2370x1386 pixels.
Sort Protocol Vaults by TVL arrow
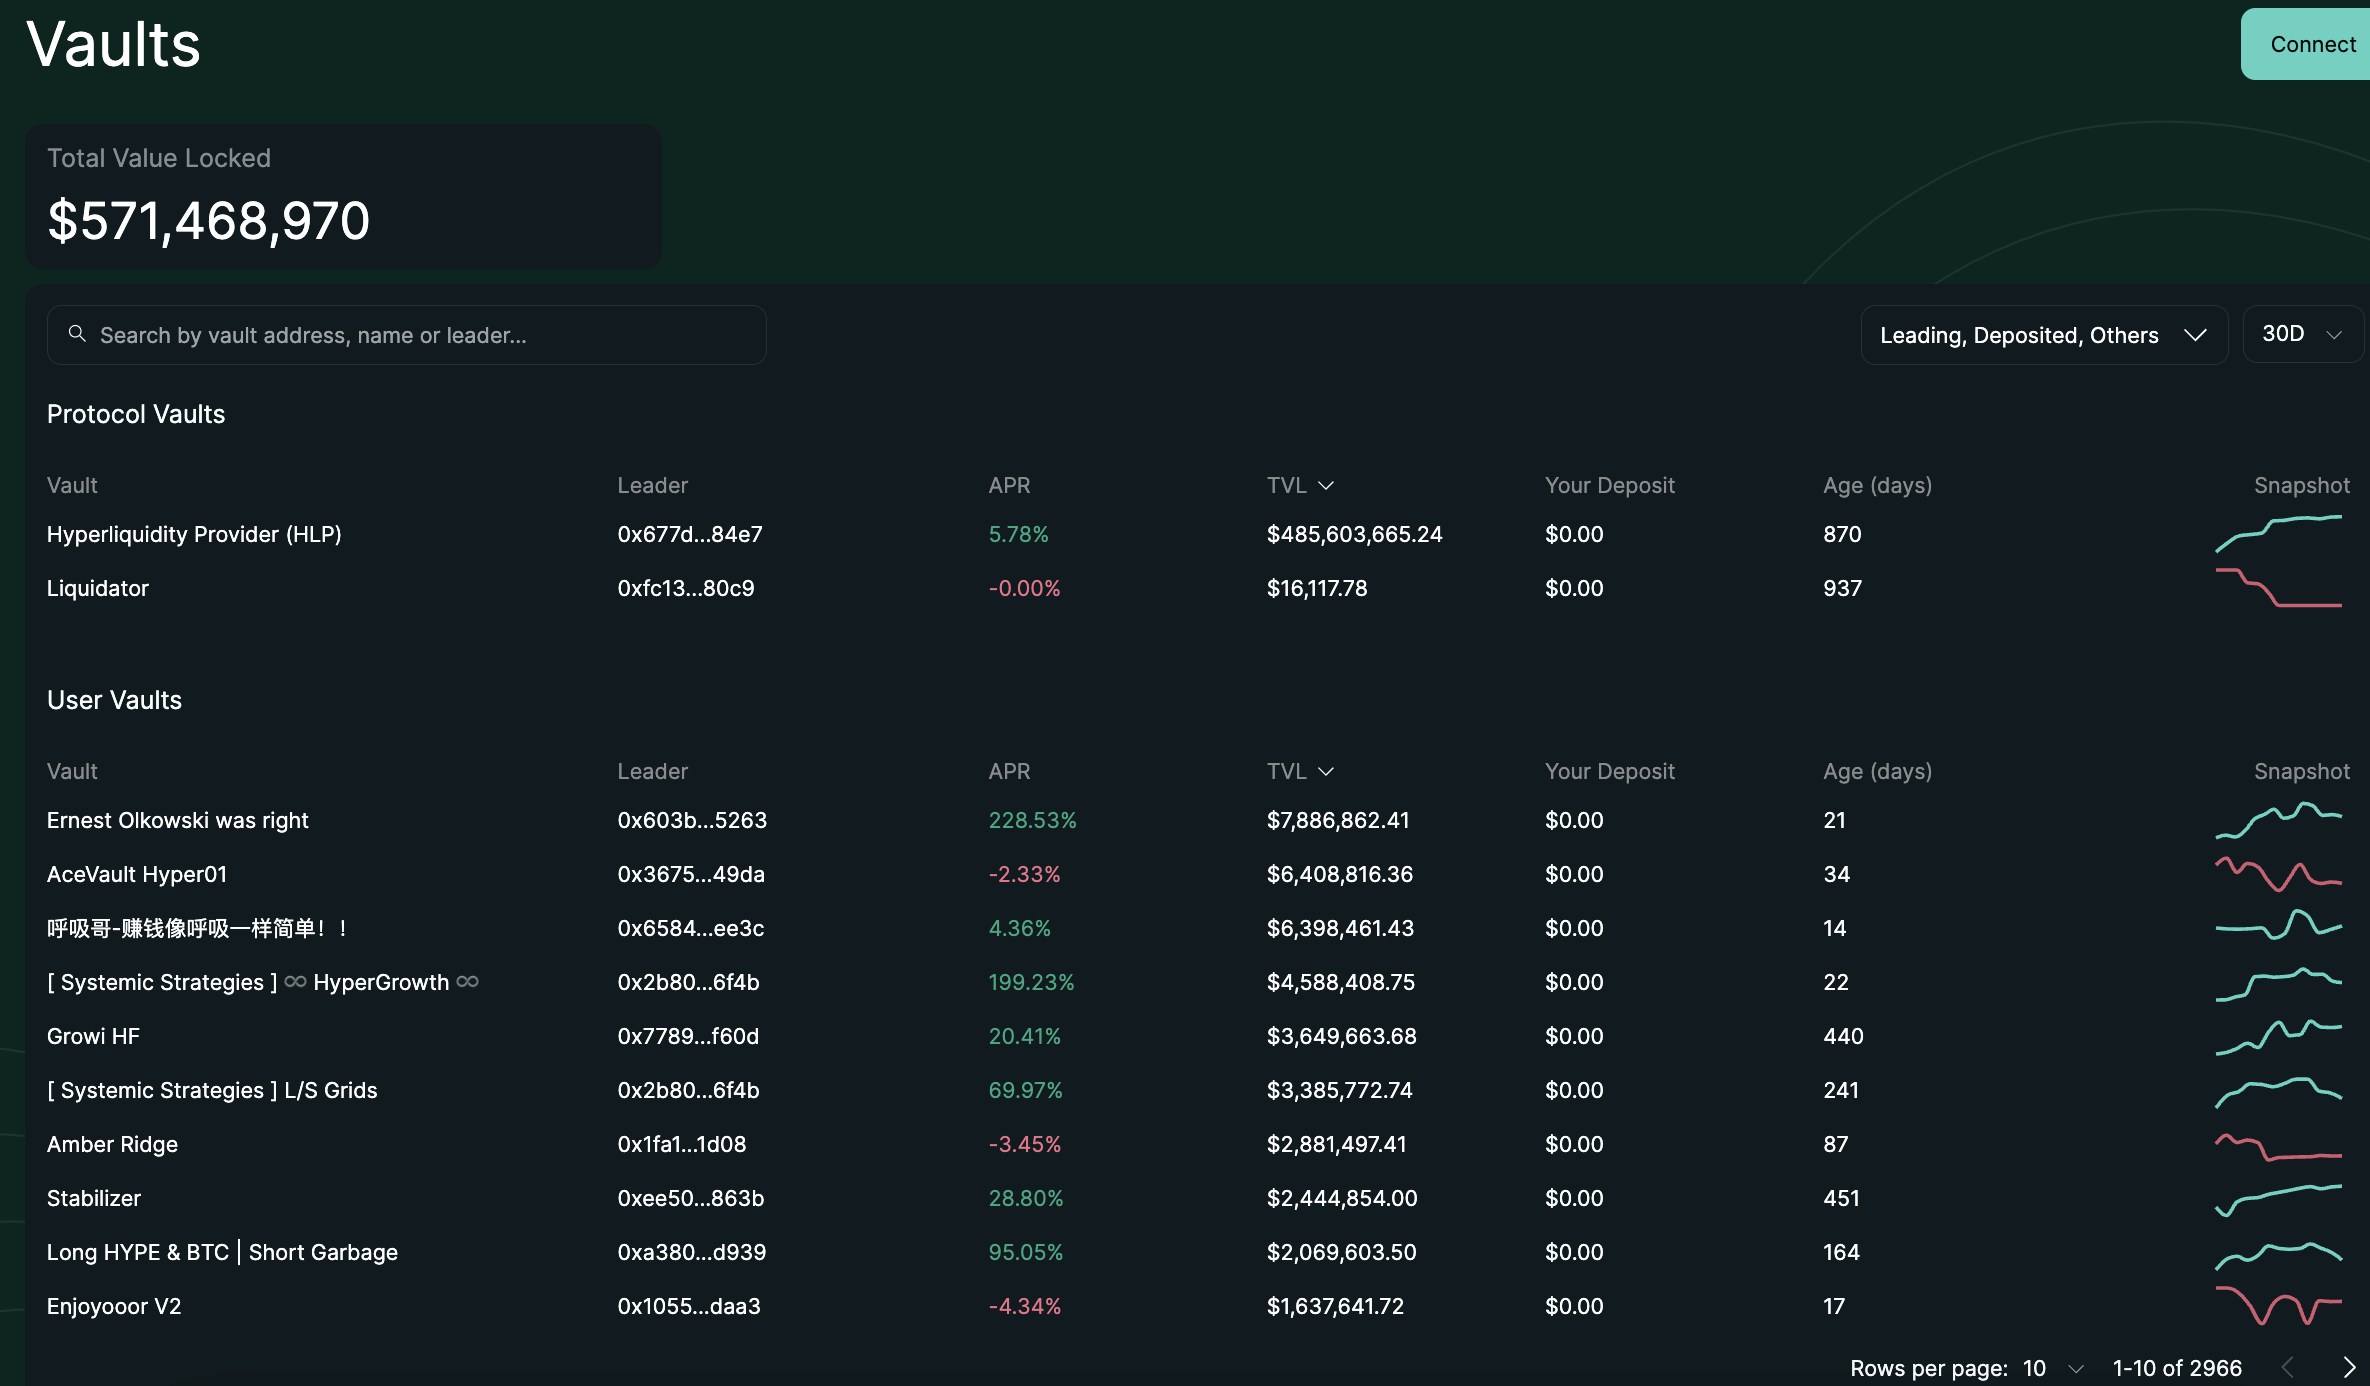pyautogui.click(x=1326, y=486)
